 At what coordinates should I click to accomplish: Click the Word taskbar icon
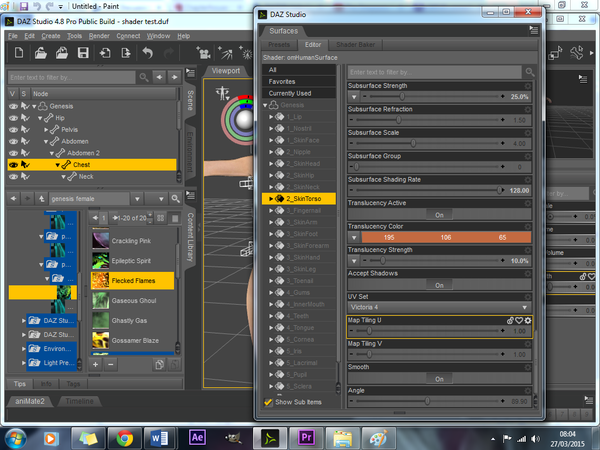[x=159, y=439]
